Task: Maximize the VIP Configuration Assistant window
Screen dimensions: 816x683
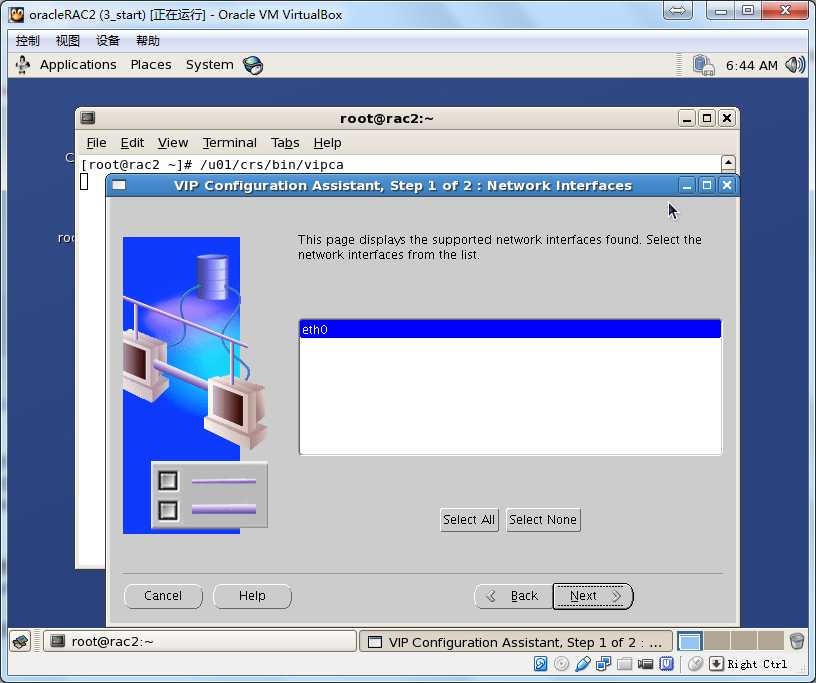Action: click(707, 185)
